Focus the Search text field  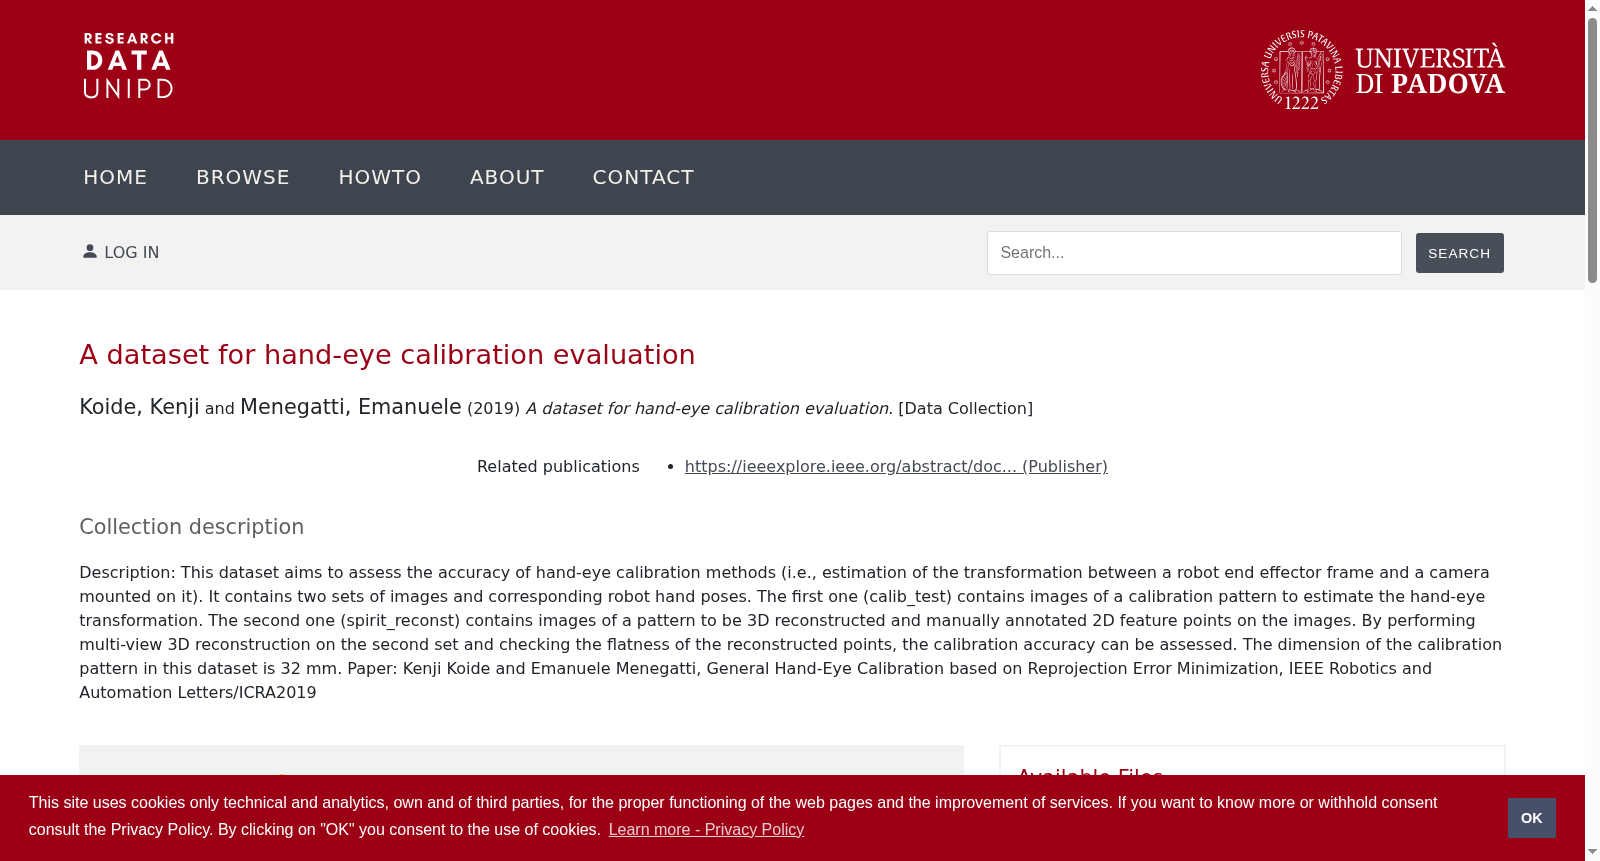(1194, 253)
